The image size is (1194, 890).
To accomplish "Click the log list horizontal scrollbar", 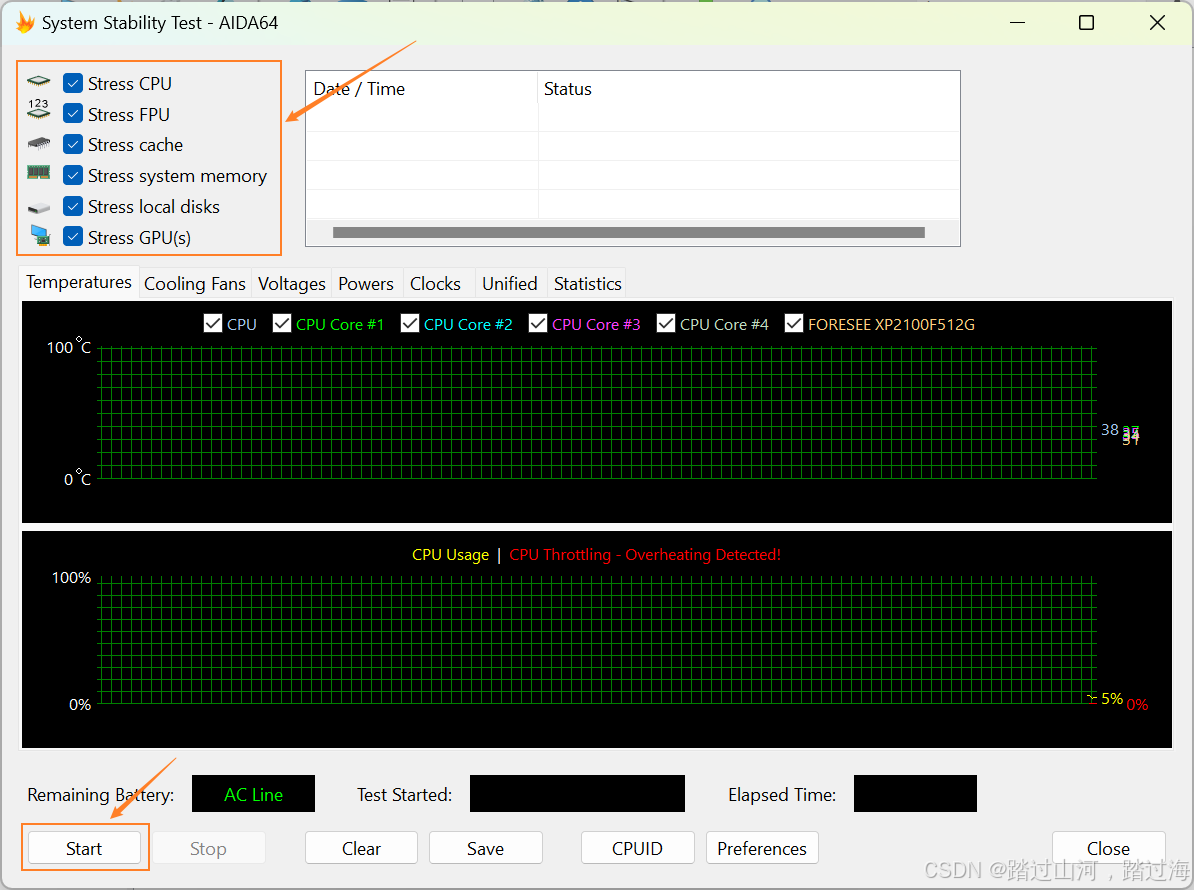I will tap(629, 233).
